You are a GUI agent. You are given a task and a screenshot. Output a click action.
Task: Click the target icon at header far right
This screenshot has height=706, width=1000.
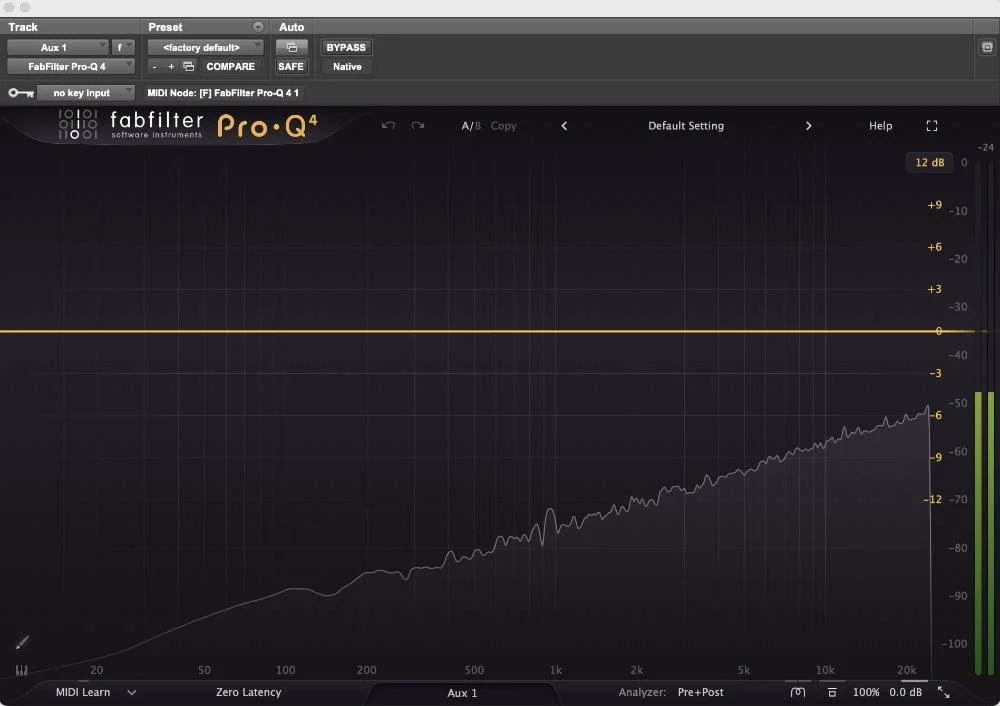click(x=987, y=47)
